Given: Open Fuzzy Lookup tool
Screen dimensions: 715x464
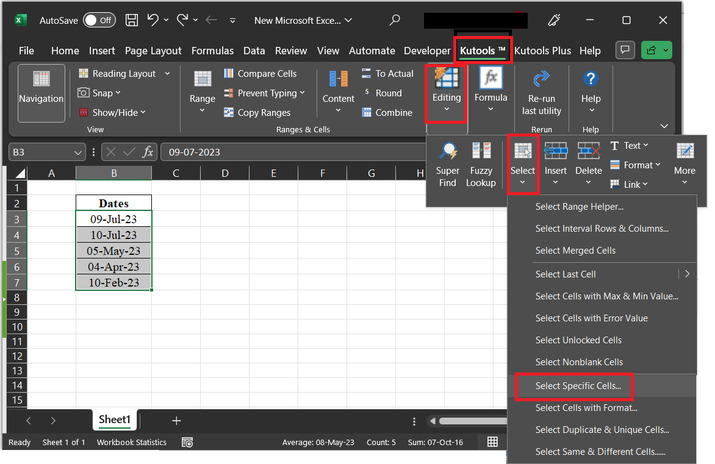Looking at the screenshot, I should click(x=481, y=164).
